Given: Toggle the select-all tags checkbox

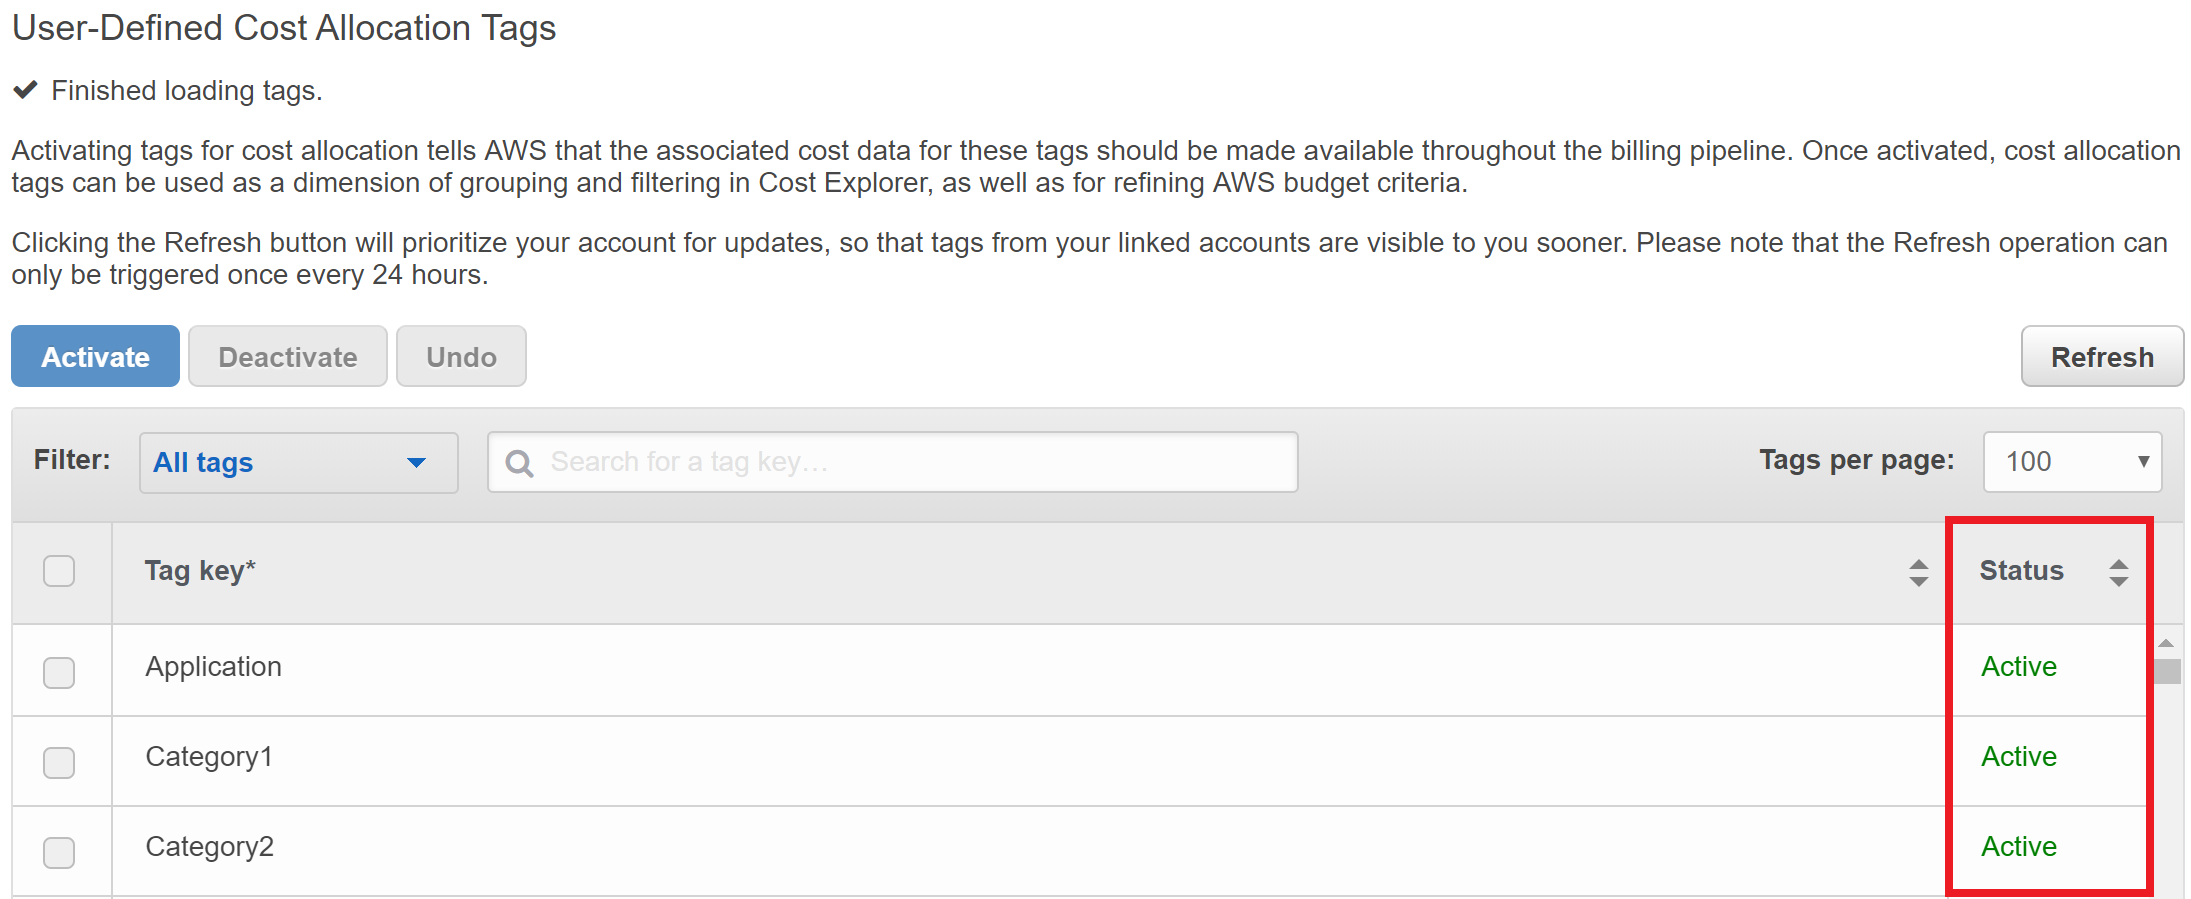Looking at the screenshot, I should 59,571.
